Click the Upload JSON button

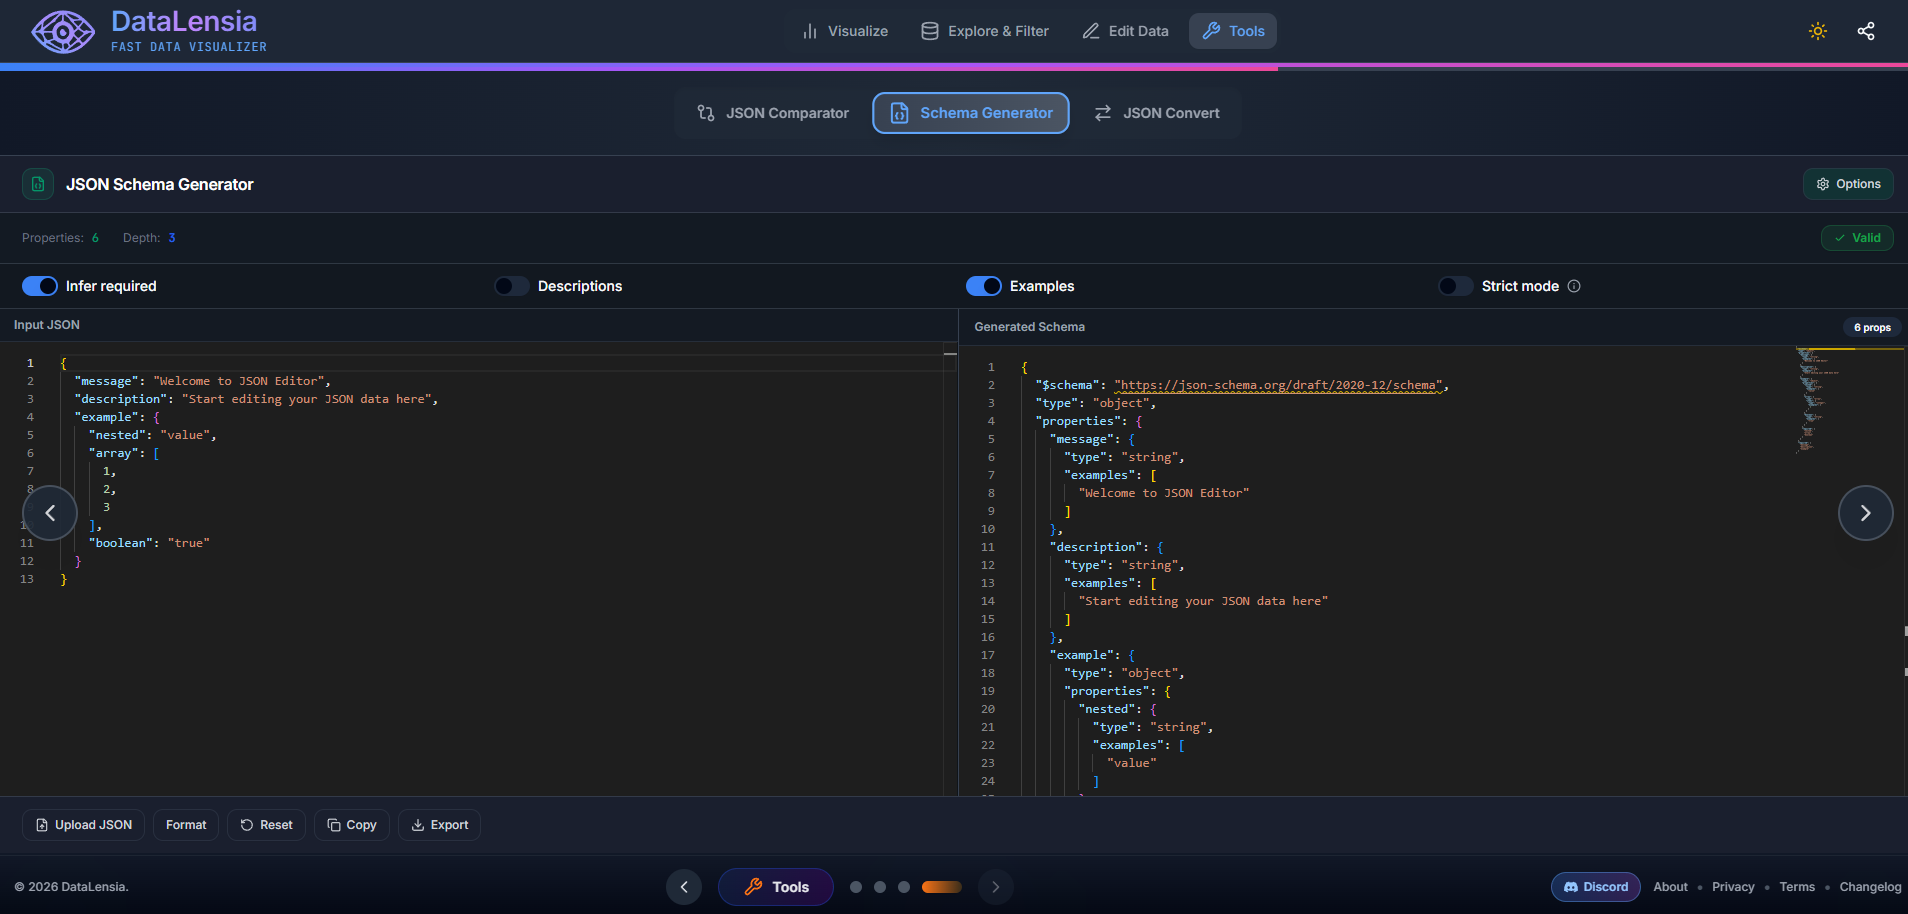tap(84, 825)
